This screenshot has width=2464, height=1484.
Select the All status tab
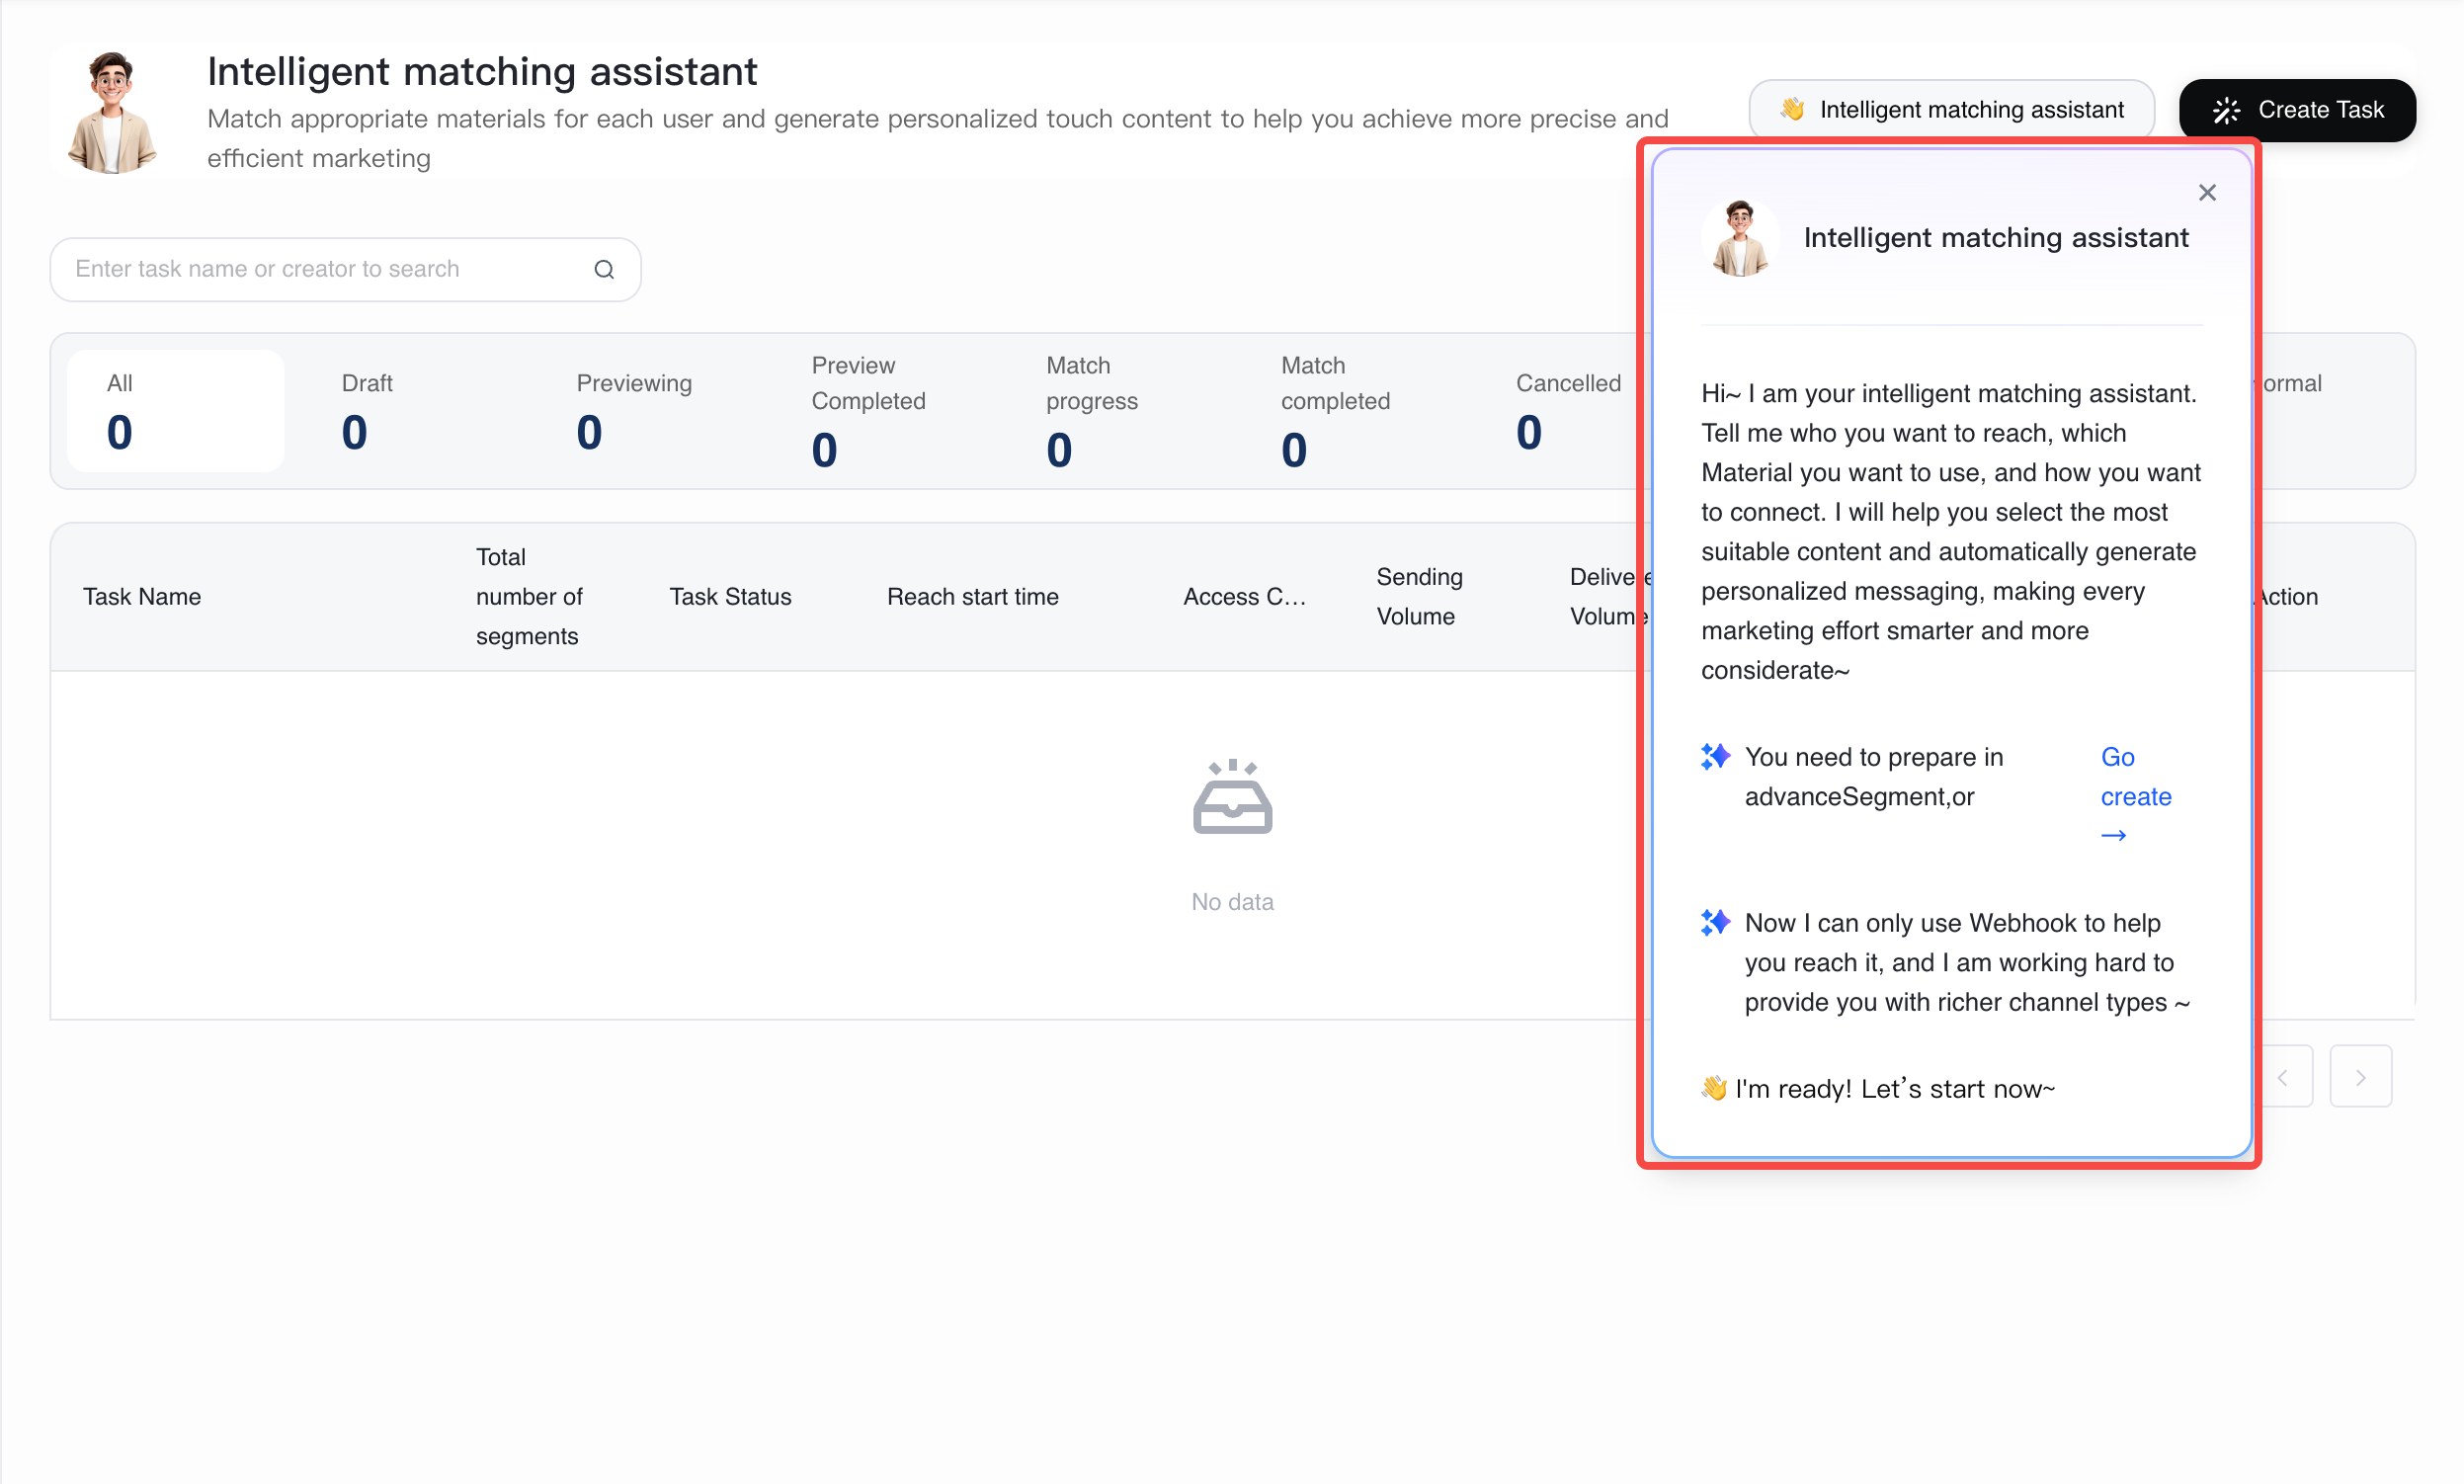tap(176, 411)
